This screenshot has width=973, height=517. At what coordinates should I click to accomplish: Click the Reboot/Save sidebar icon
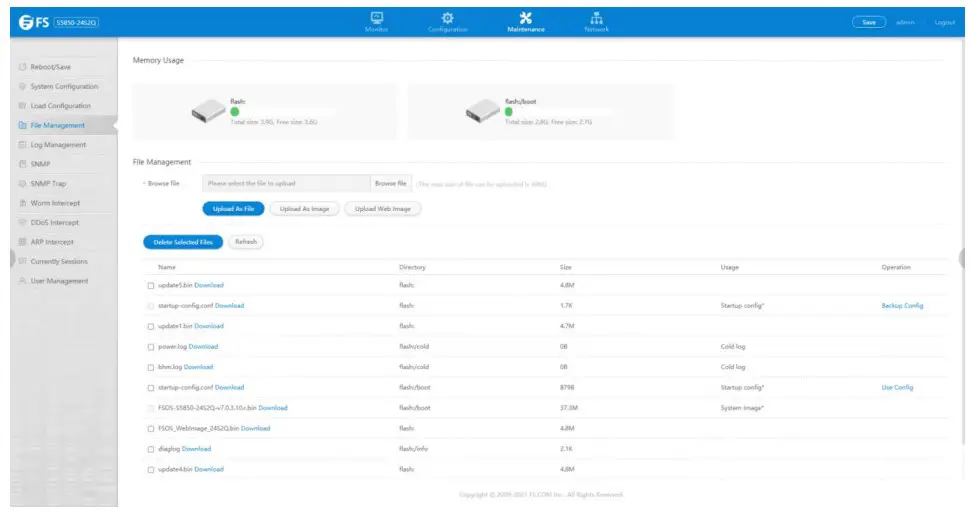[x=22, y=66]
